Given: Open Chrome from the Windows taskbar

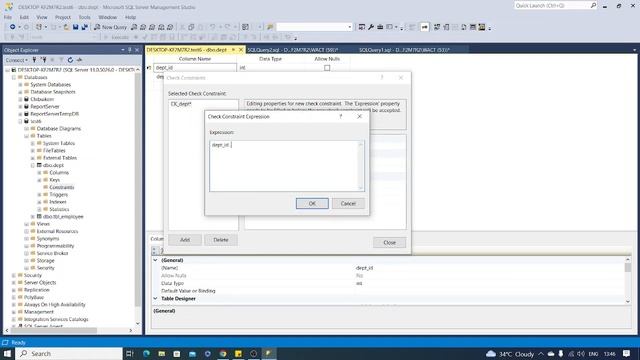Looking at the screenshot, I should 223,353.
